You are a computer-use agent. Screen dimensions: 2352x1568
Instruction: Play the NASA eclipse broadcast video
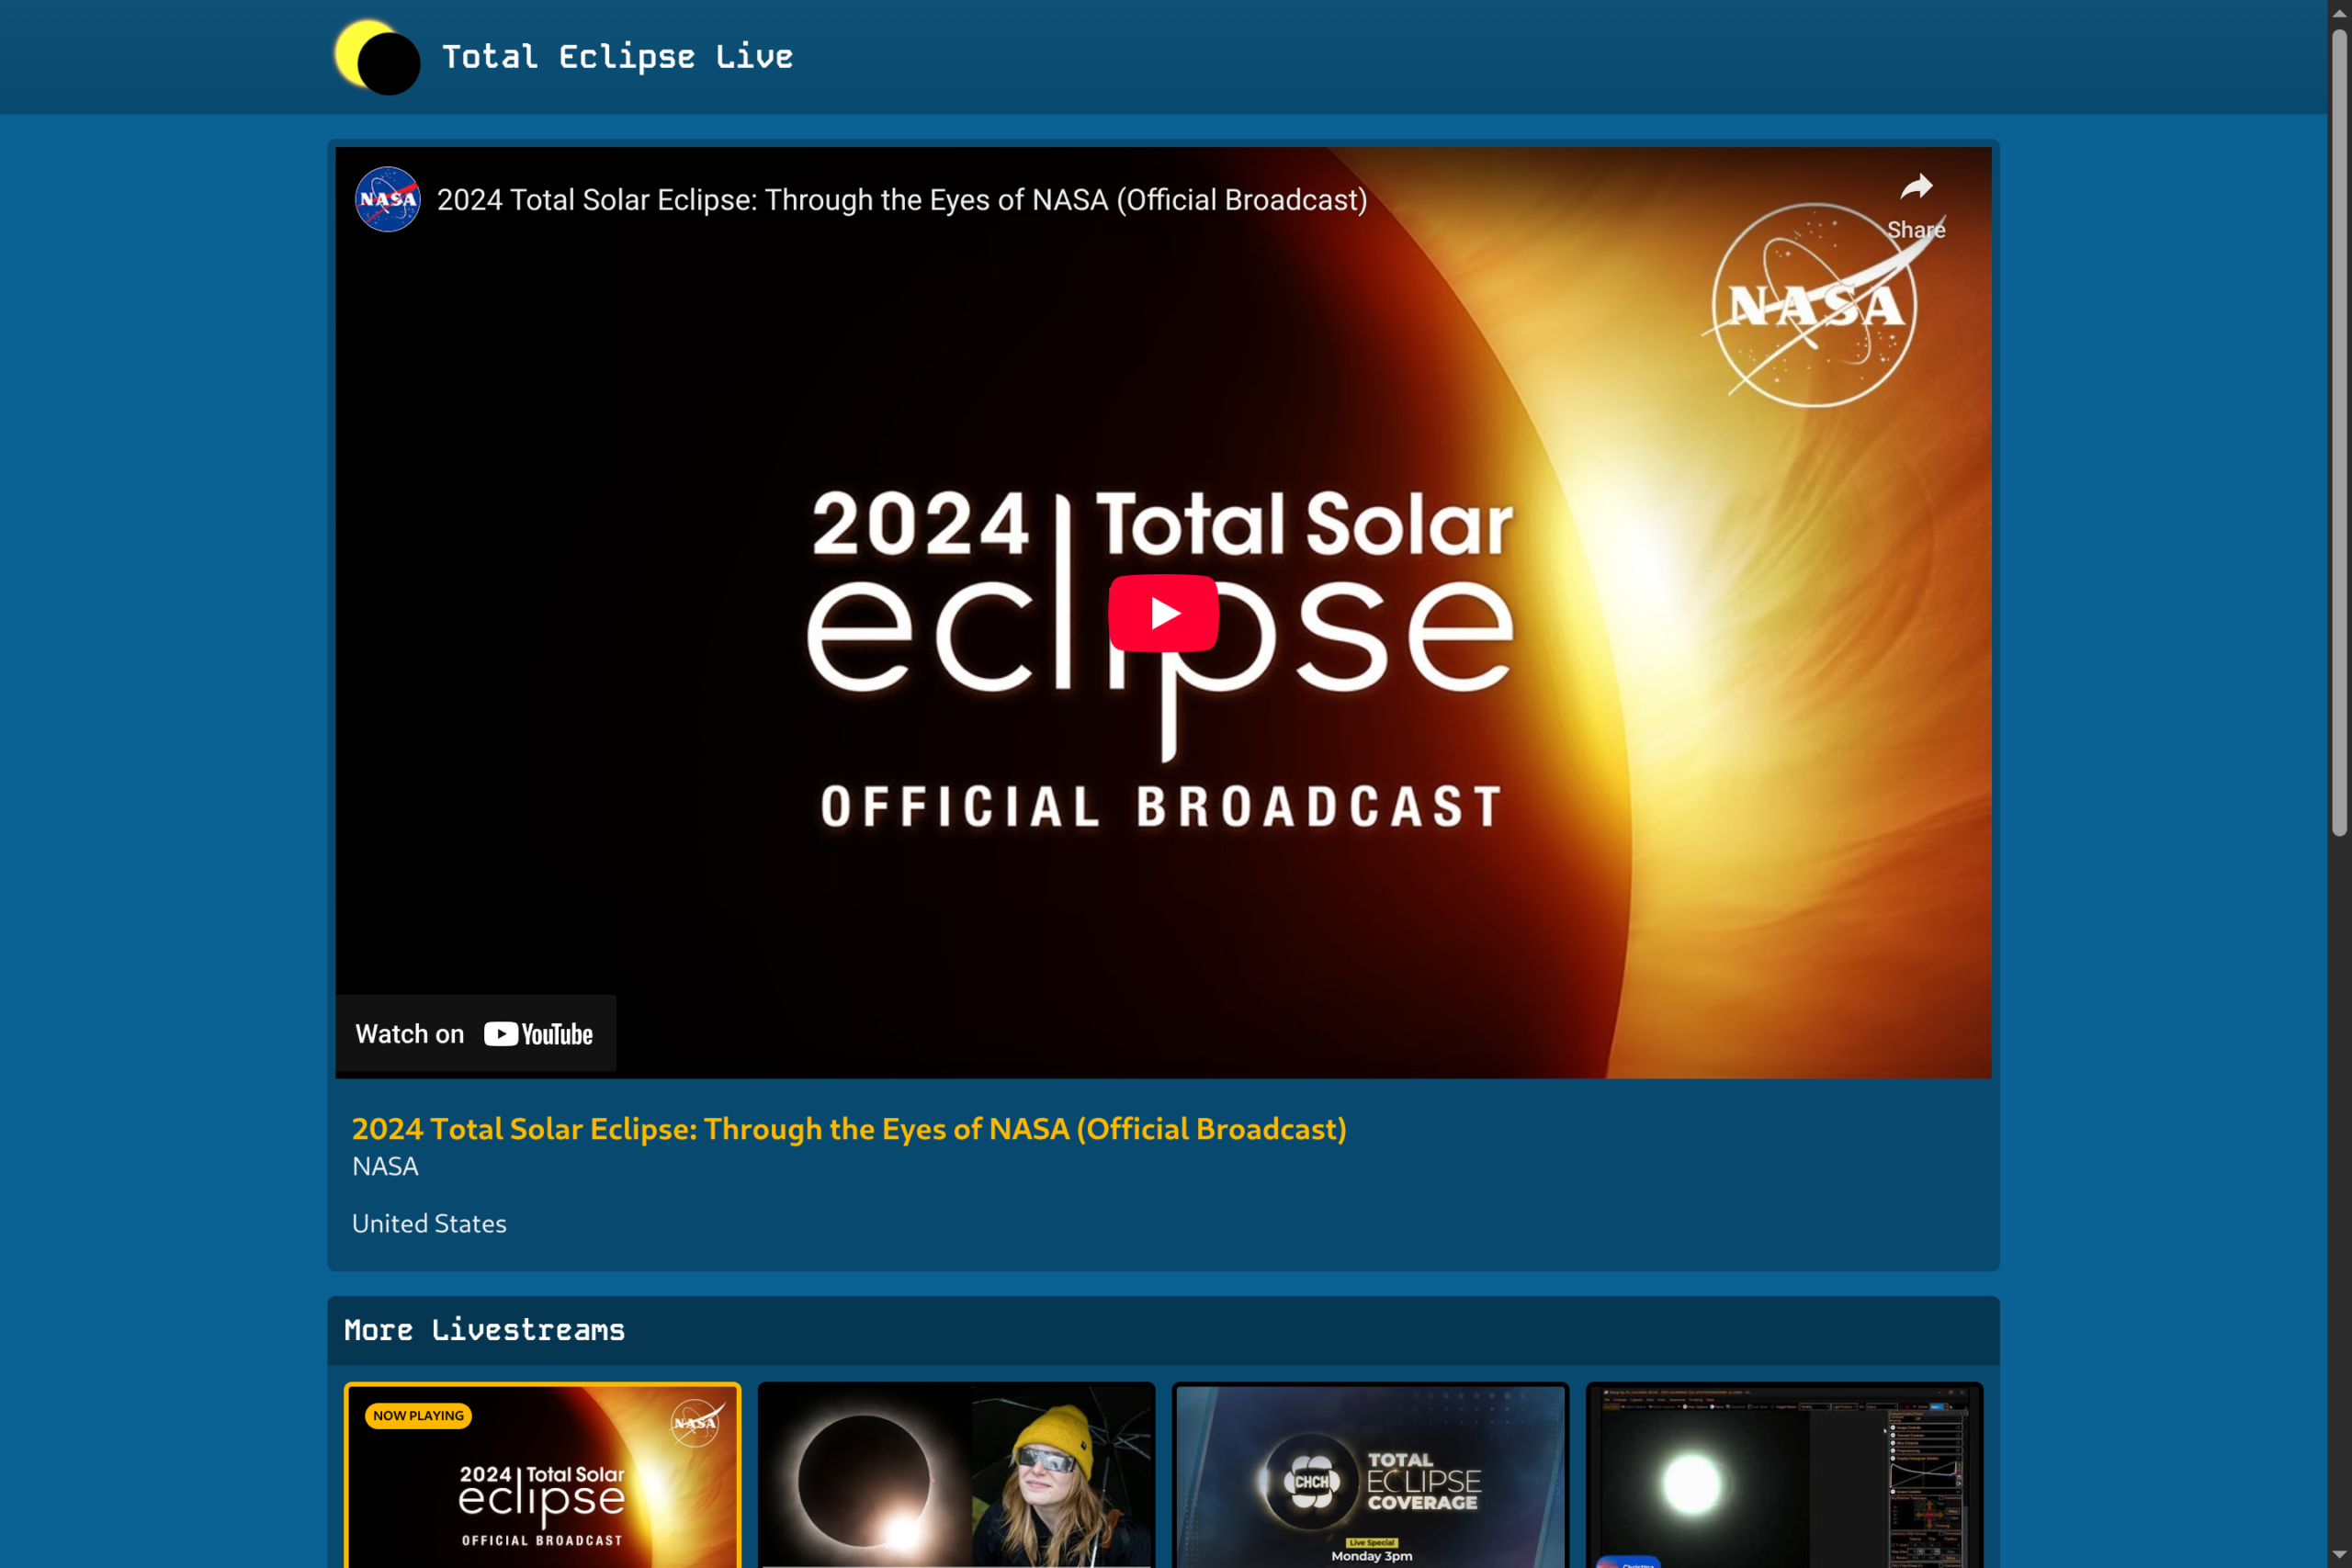click(x=1163, y=613)
